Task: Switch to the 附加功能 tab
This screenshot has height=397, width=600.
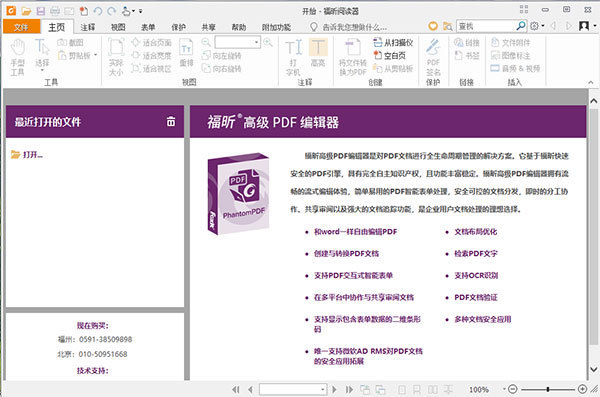Action: tap(276, 27)
